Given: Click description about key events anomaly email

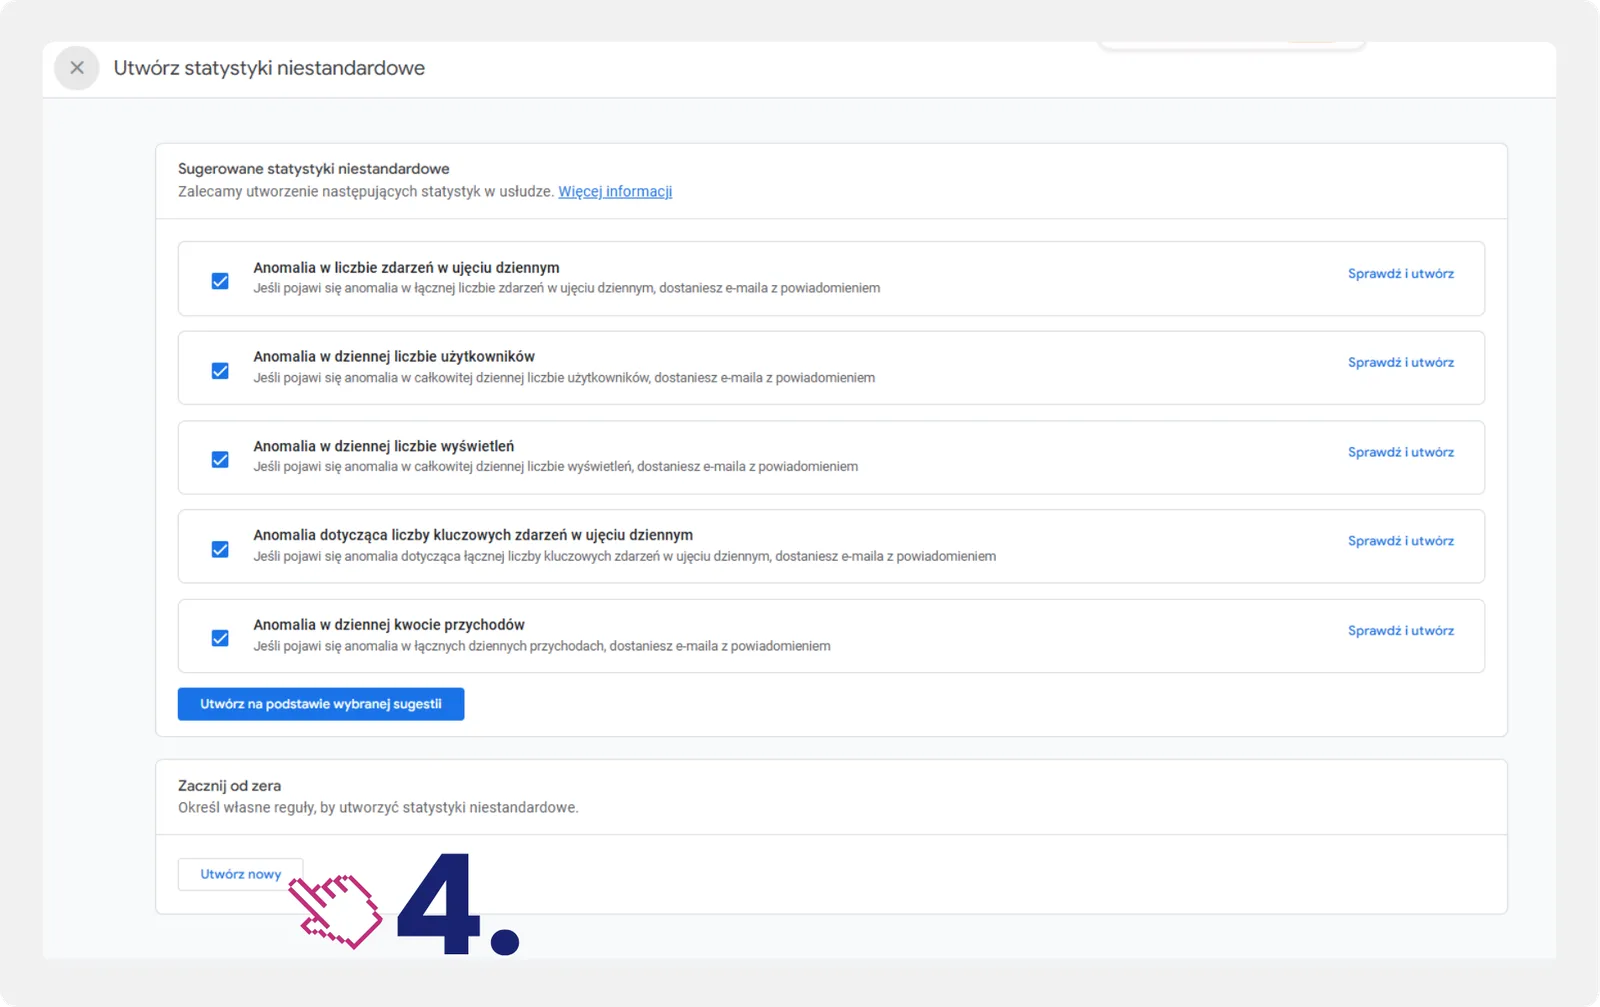Looking at the screenshot, I should (x=625, y=557).
